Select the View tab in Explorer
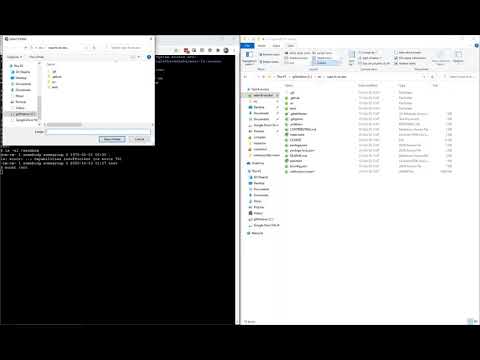The height and width of the screenshot is (360, 480). [291, 46]
